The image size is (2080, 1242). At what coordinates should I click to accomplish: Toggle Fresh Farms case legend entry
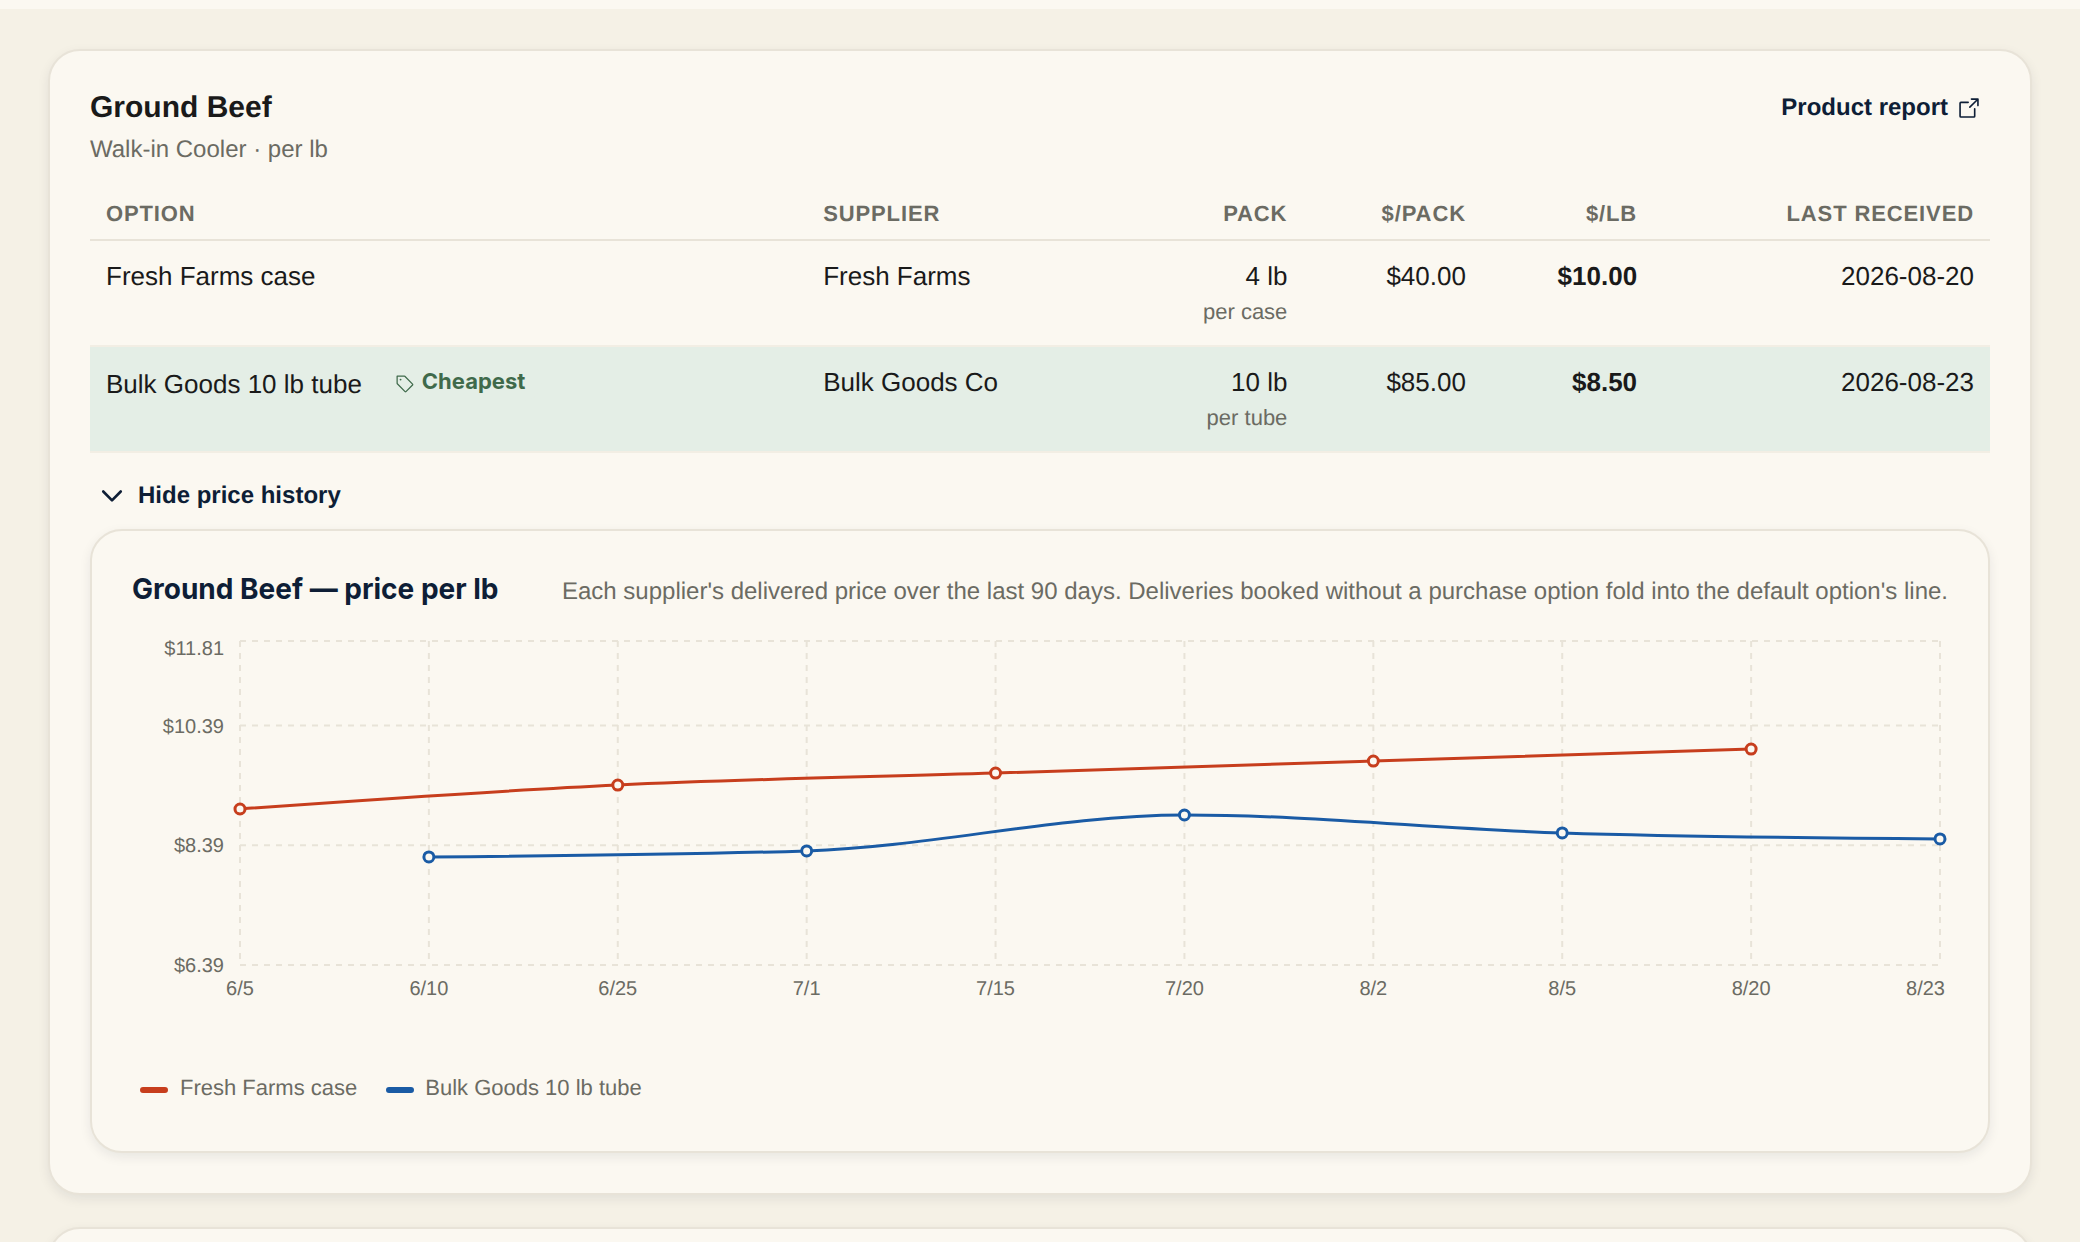click(x=248, y=1088)
